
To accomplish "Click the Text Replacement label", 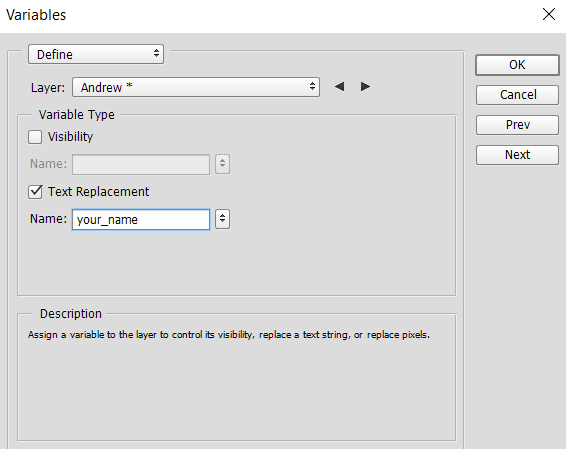I will coord(98,192).
